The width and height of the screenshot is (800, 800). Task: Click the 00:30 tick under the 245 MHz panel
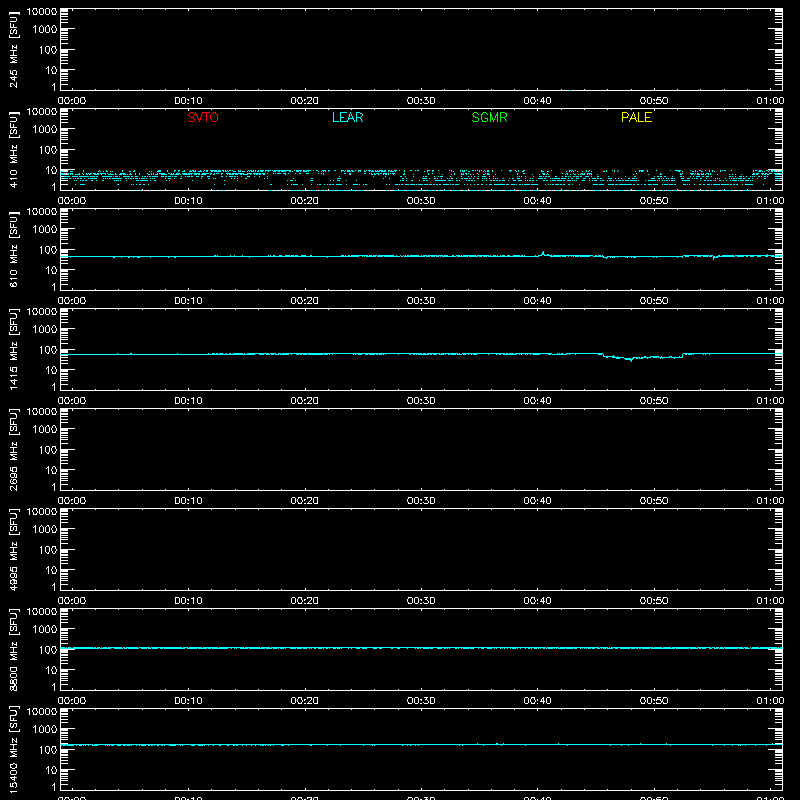pyautogui.click(x=421, y=101)
